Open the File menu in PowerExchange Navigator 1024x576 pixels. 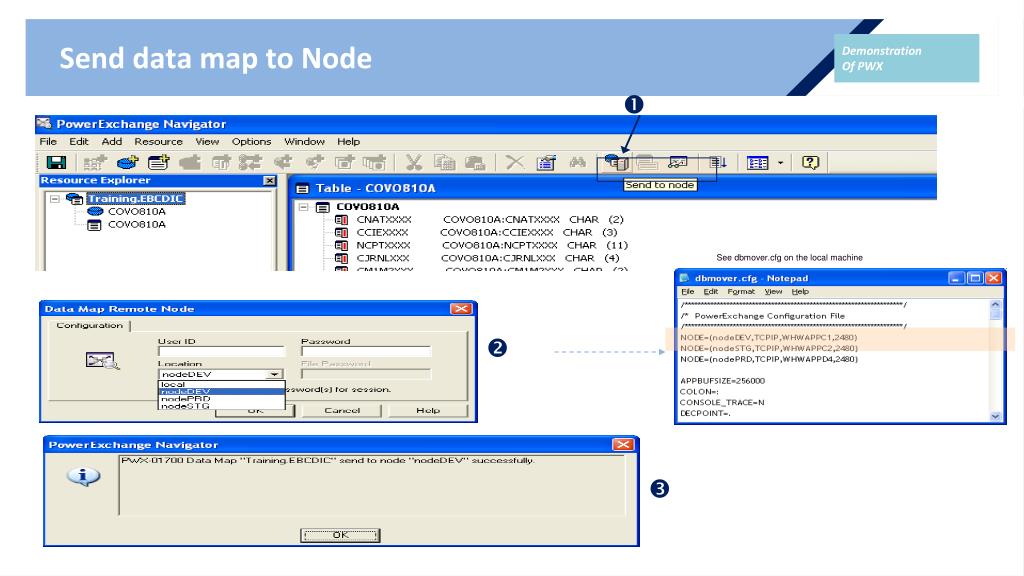coord(48,142)
